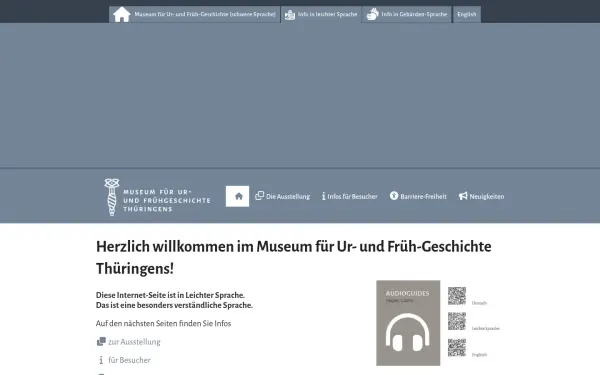The width and height of the screenshot is (600, 375).
Task: Click the Herzlich willkommen page heading
Action: 293,258
